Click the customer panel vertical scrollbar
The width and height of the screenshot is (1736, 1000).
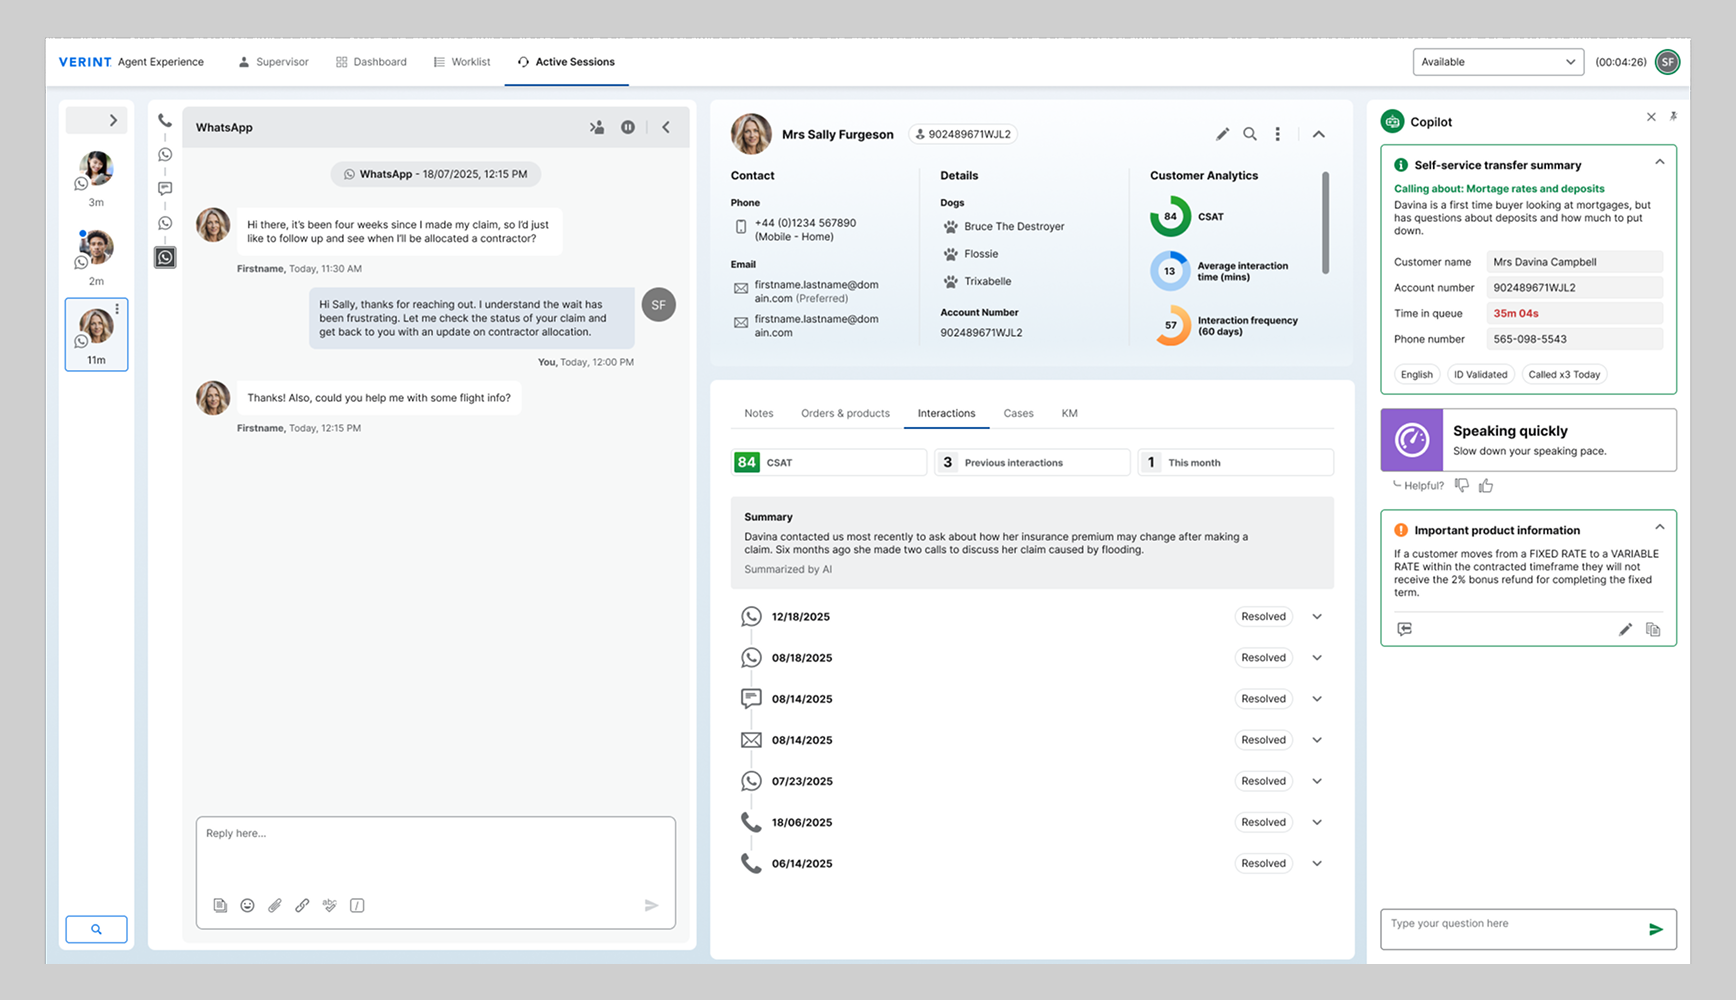click(x=1326, y=222)
